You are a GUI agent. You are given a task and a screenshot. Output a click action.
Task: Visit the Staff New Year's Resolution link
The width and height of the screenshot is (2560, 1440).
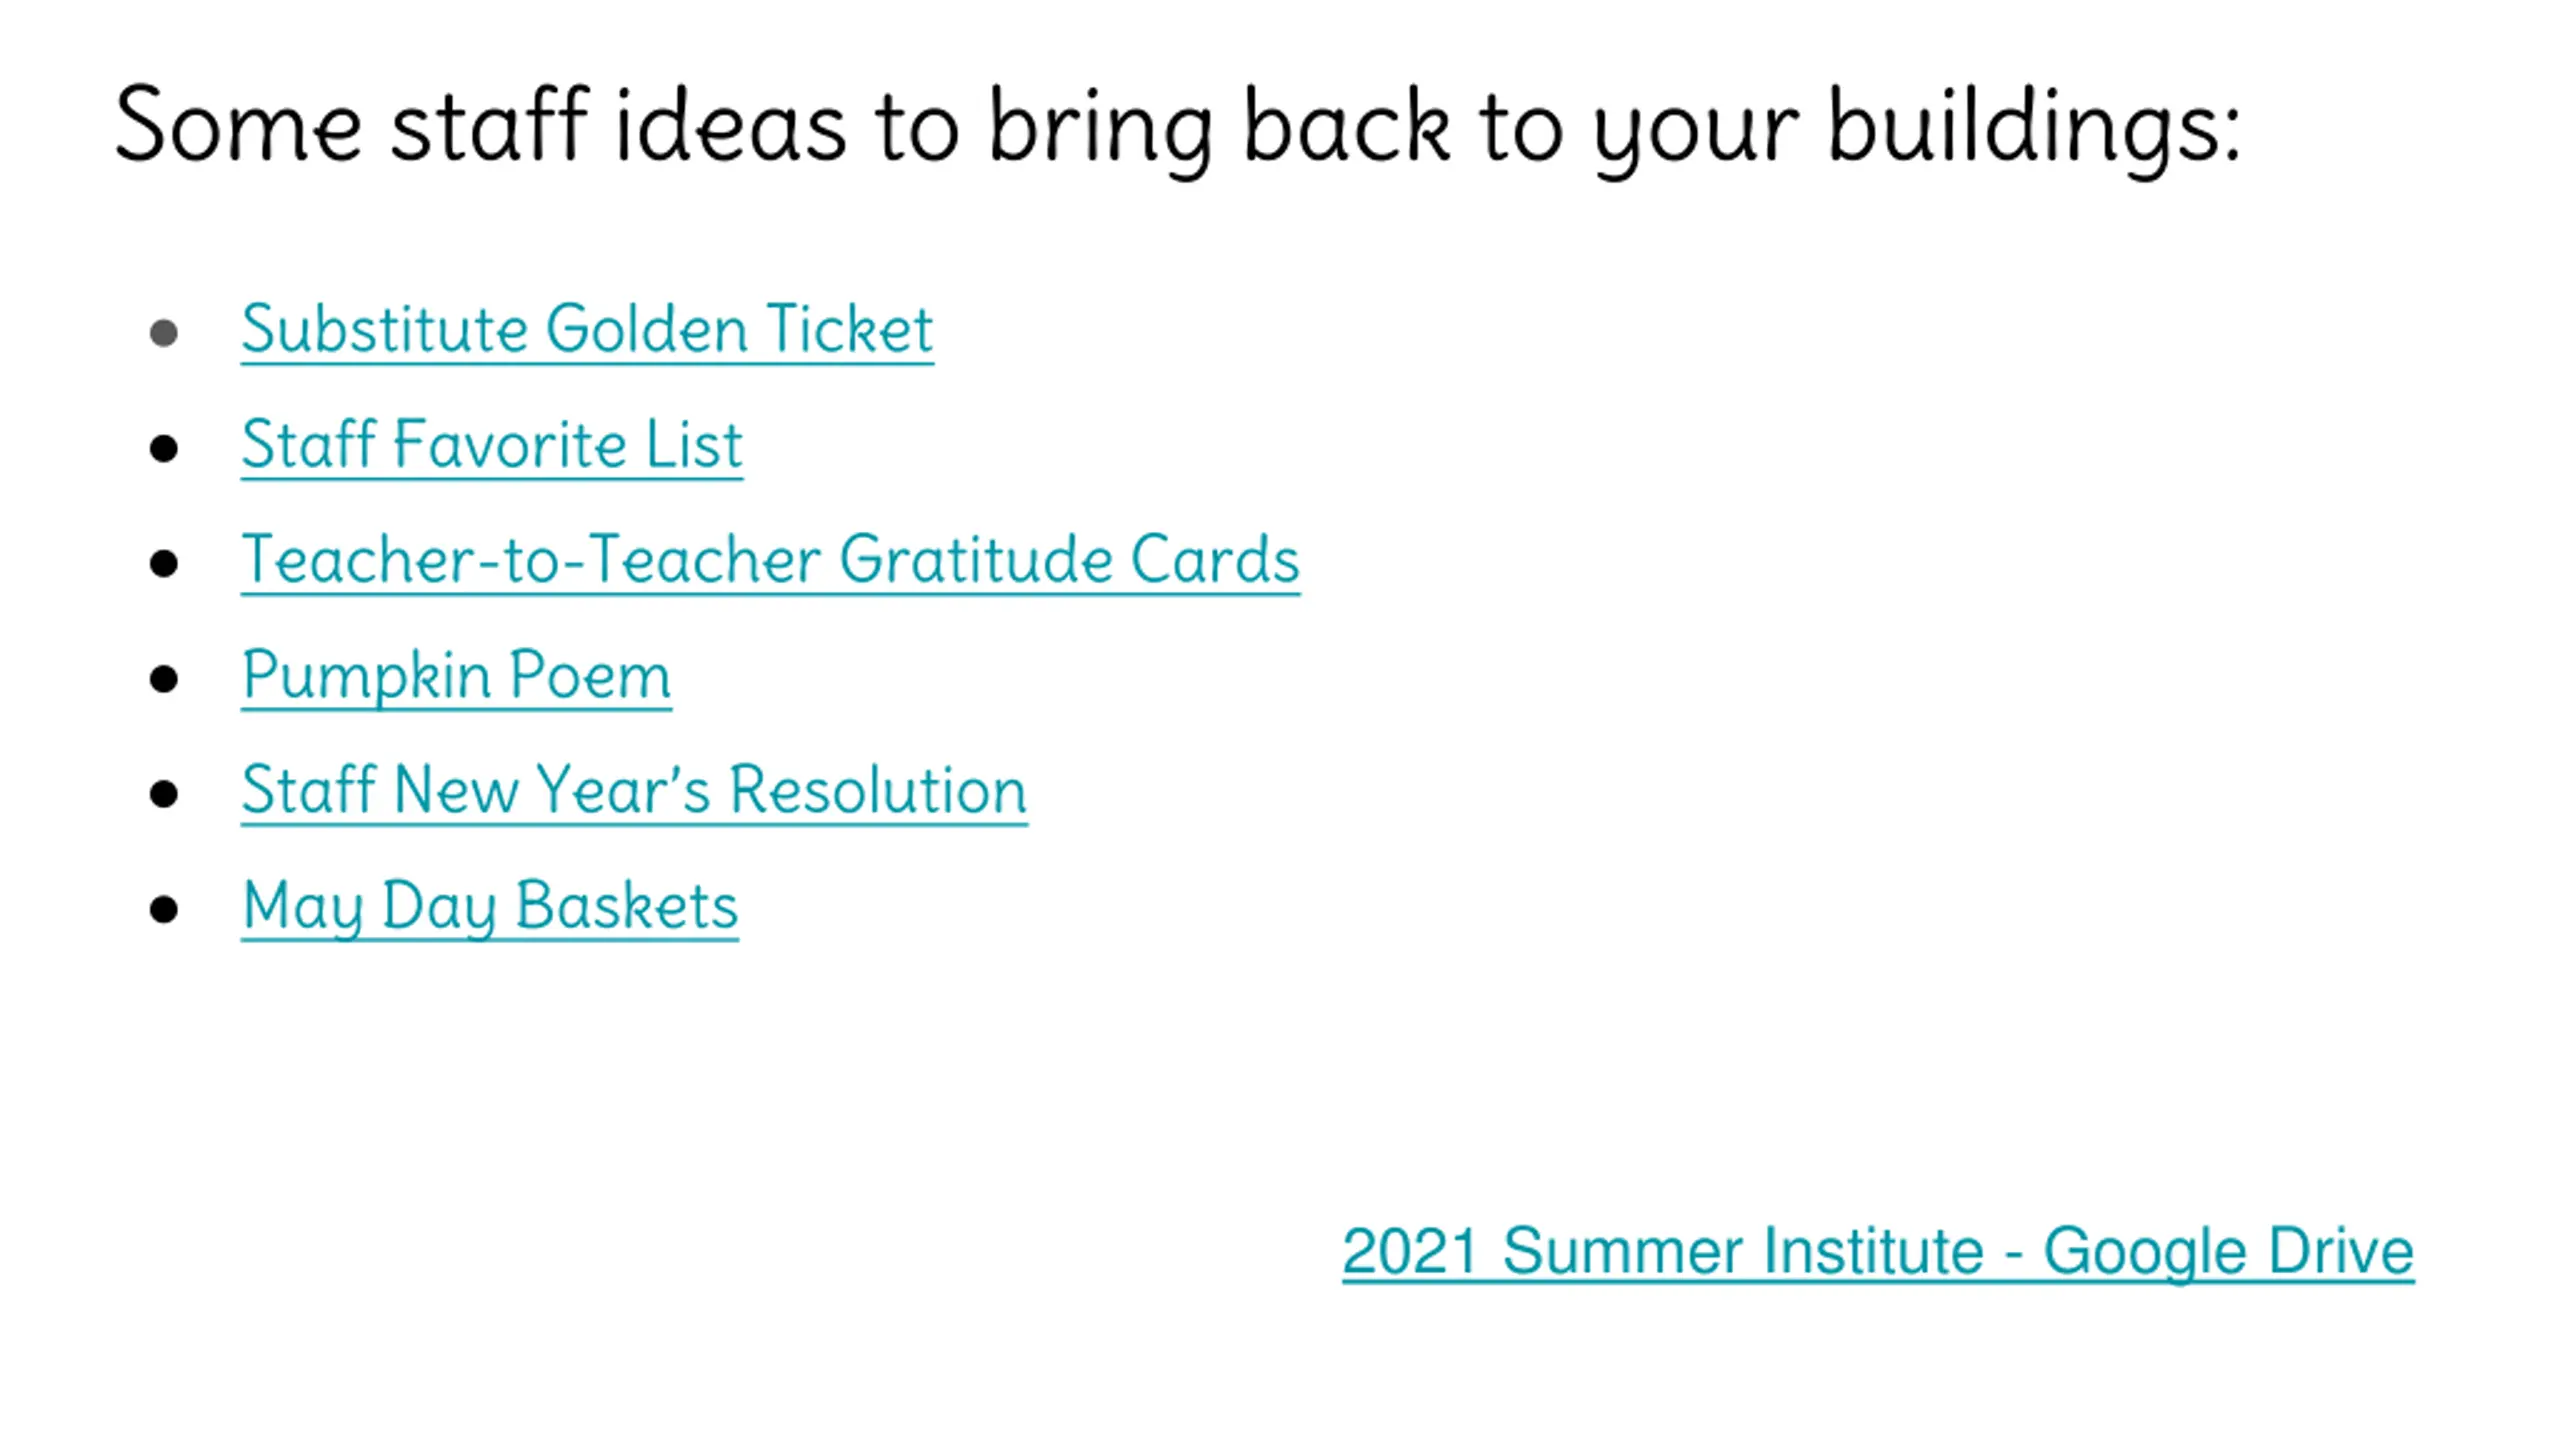tap(634, 790)
